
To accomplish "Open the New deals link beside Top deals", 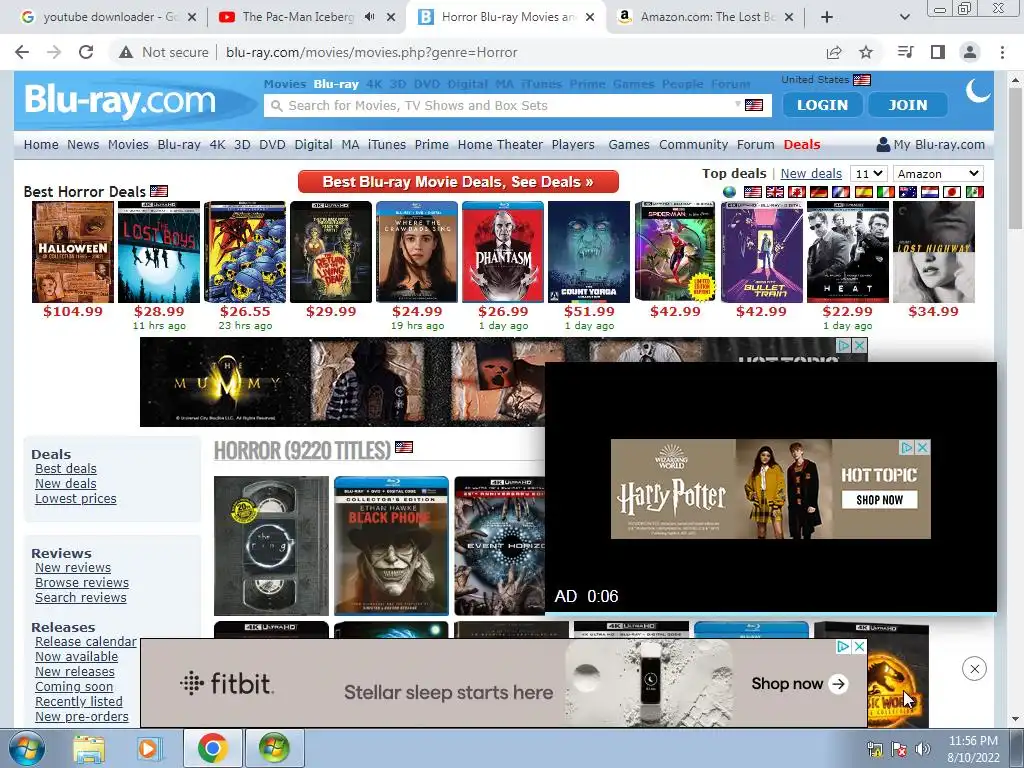I will [x=811, y=174].
